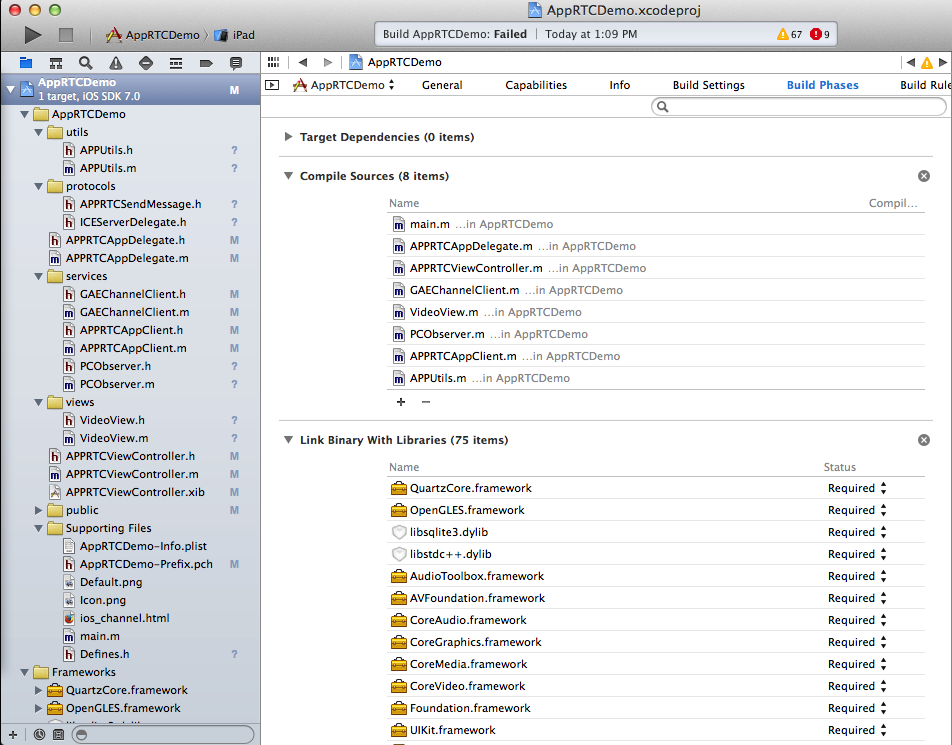
Task: Select CoreMedia.framework library row
Action: 656,664
